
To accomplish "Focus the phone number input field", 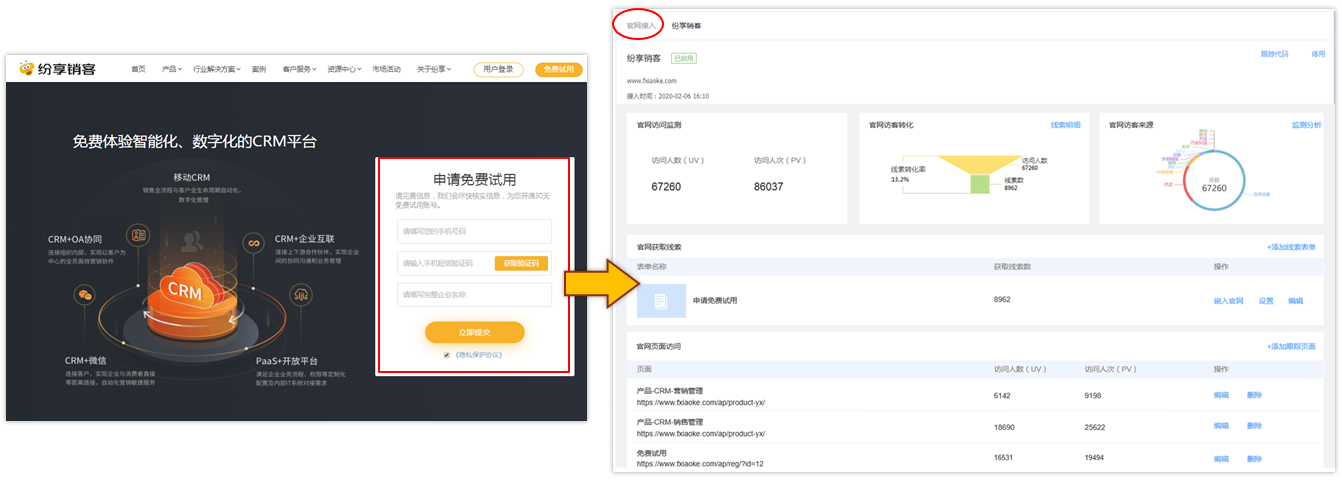I will [474, 231].
